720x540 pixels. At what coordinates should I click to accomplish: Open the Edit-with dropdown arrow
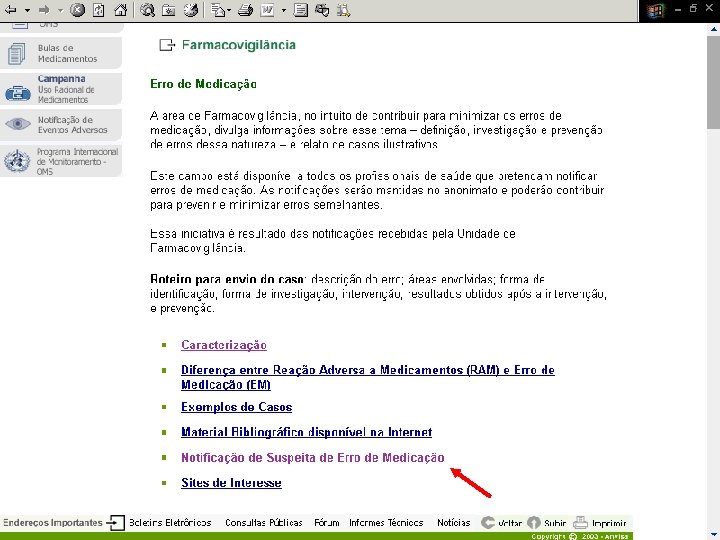[x=283, y=10]
